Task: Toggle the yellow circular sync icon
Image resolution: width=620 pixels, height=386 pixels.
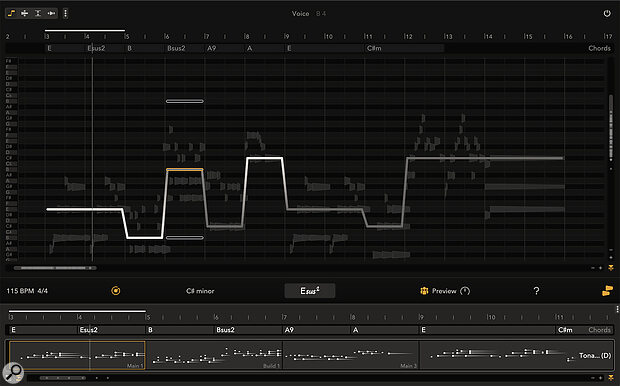Action: coord(116,291)
